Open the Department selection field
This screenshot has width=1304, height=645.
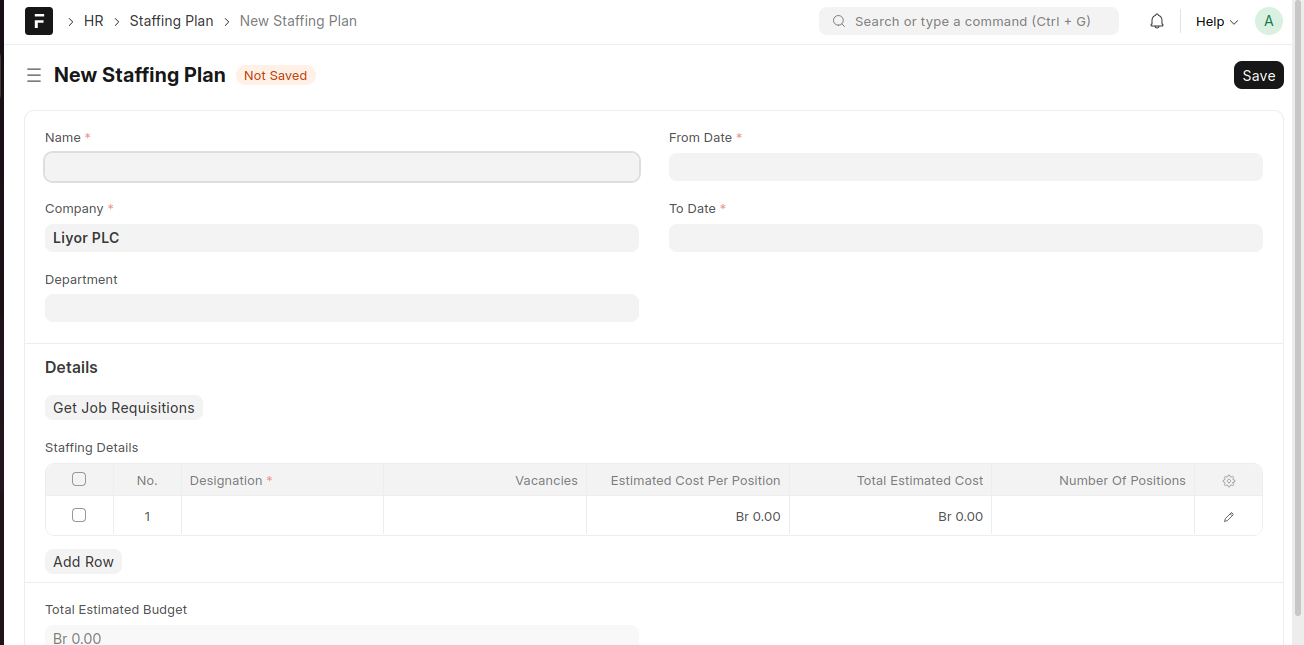tap(341, 308)
